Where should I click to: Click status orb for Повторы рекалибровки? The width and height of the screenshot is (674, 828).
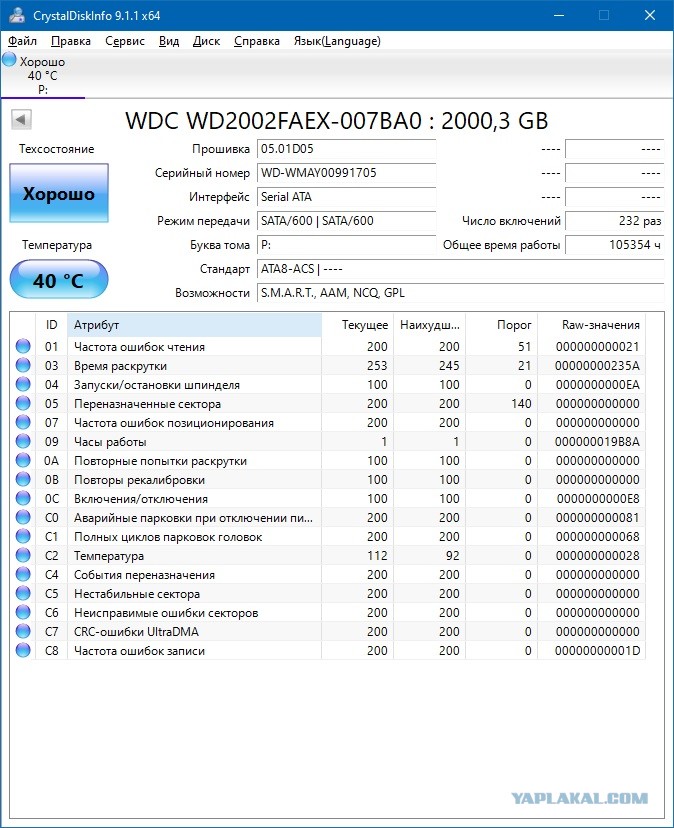point(23,479)
